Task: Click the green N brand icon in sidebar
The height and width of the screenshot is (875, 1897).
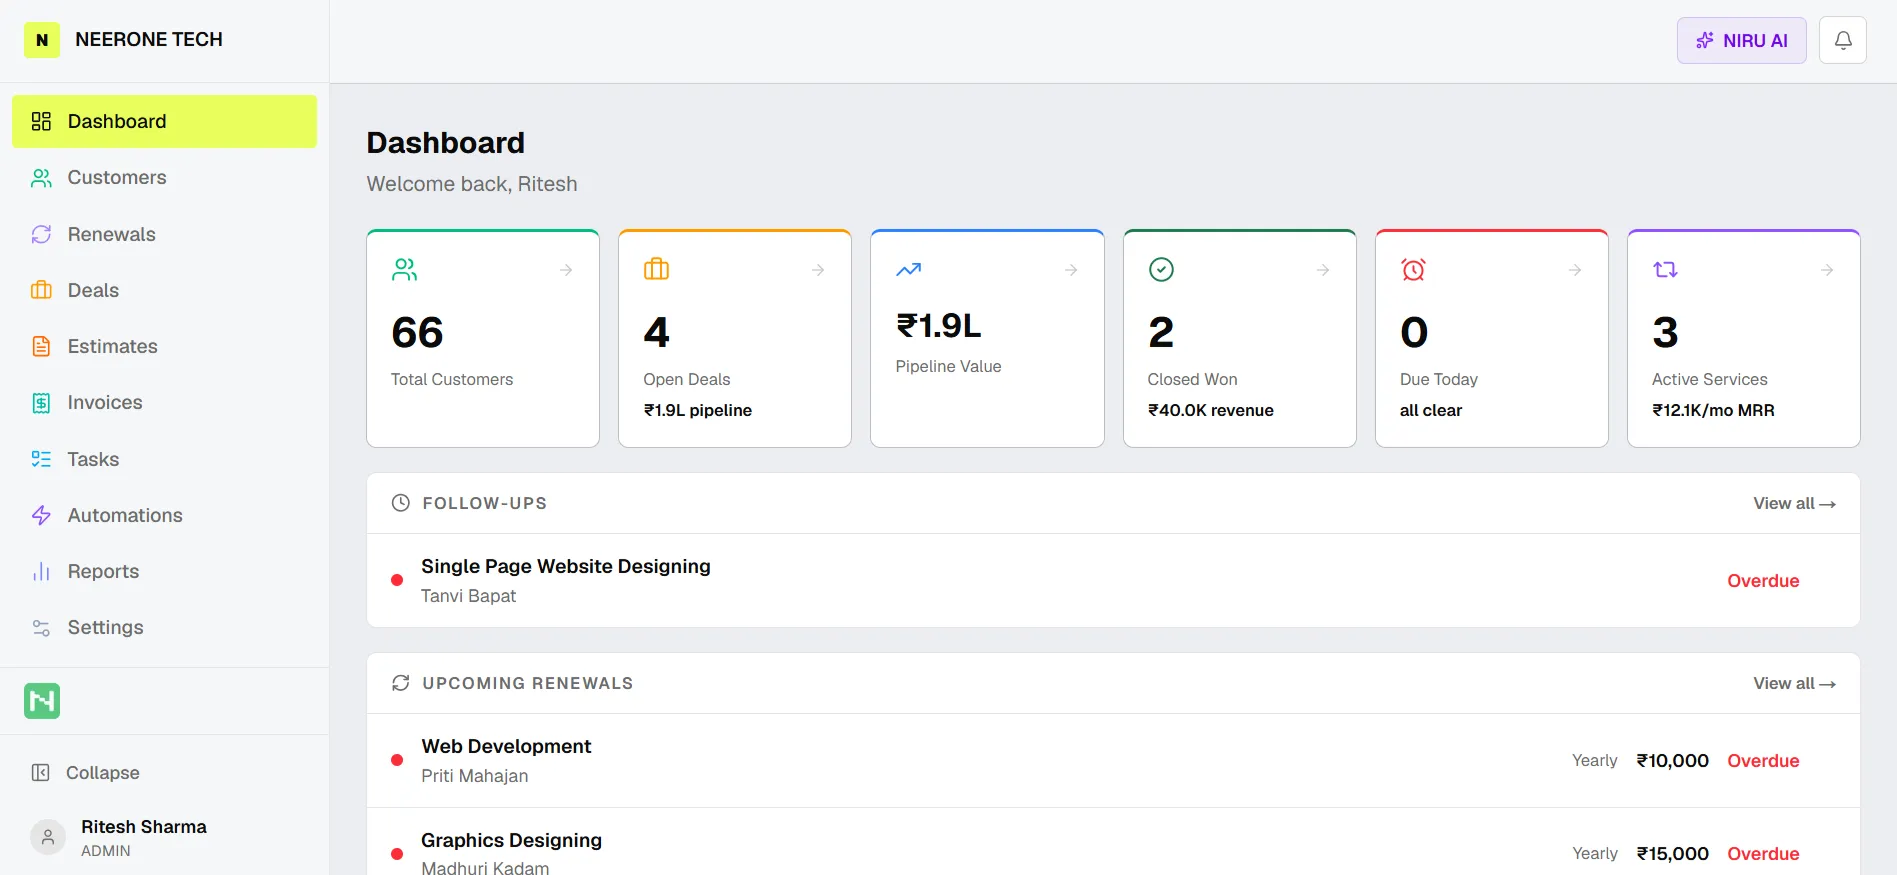Action: coord(42,701)
